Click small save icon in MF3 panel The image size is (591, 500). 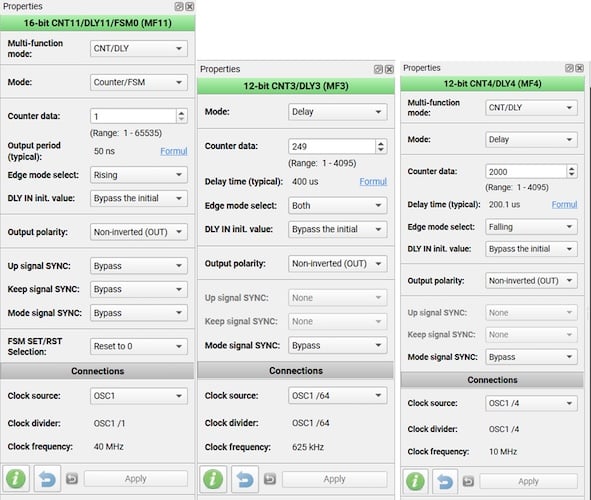coord(269,479)
